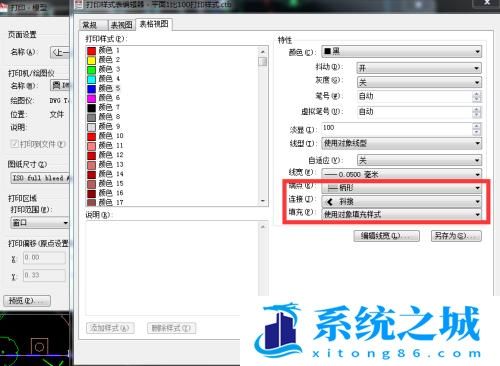Click the 删除样式 button
Image resolution: width=500 pixels, height=366 pixels.
point(172,328)
